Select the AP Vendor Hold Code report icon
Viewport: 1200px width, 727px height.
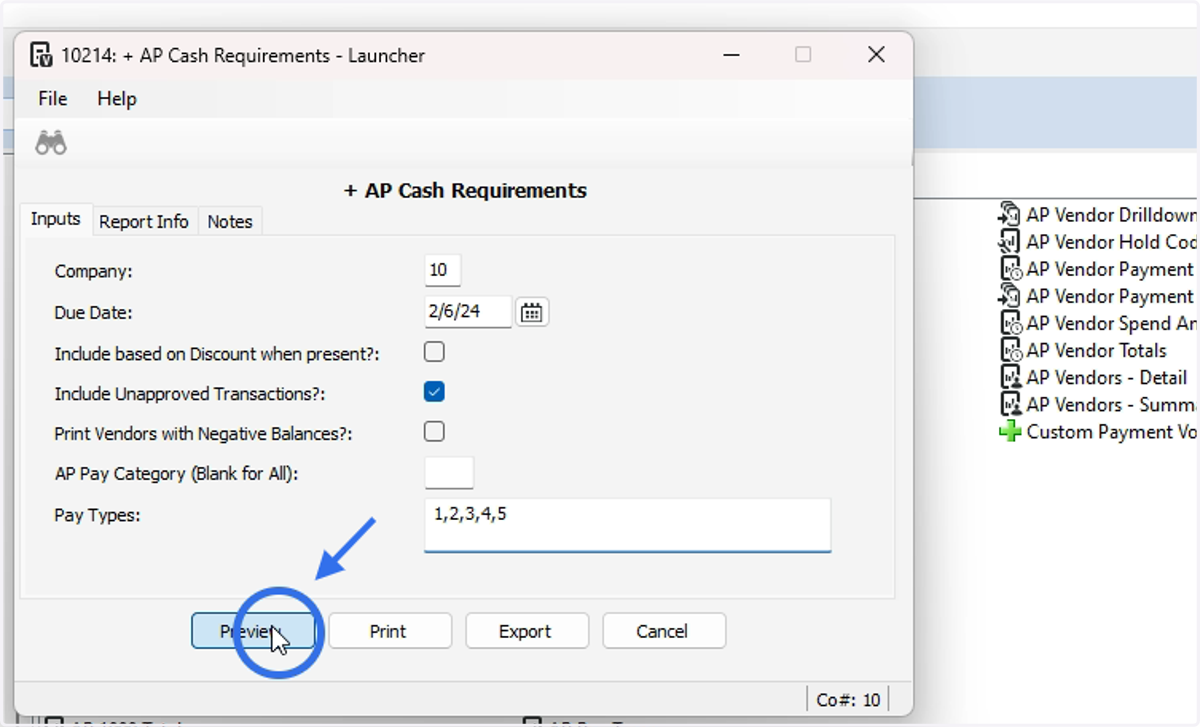(1009, 241)
